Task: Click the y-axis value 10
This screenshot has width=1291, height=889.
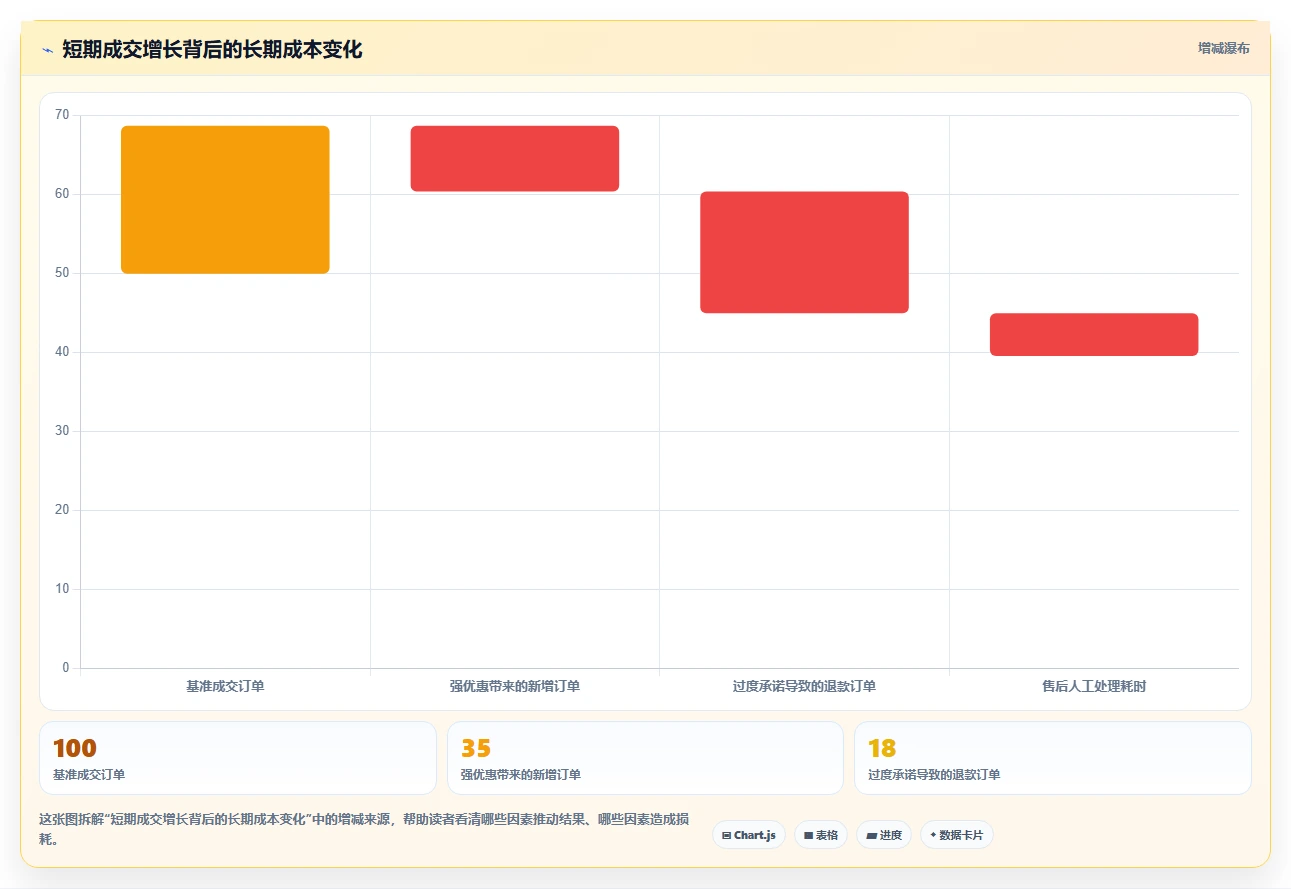Action: point(62,589)
